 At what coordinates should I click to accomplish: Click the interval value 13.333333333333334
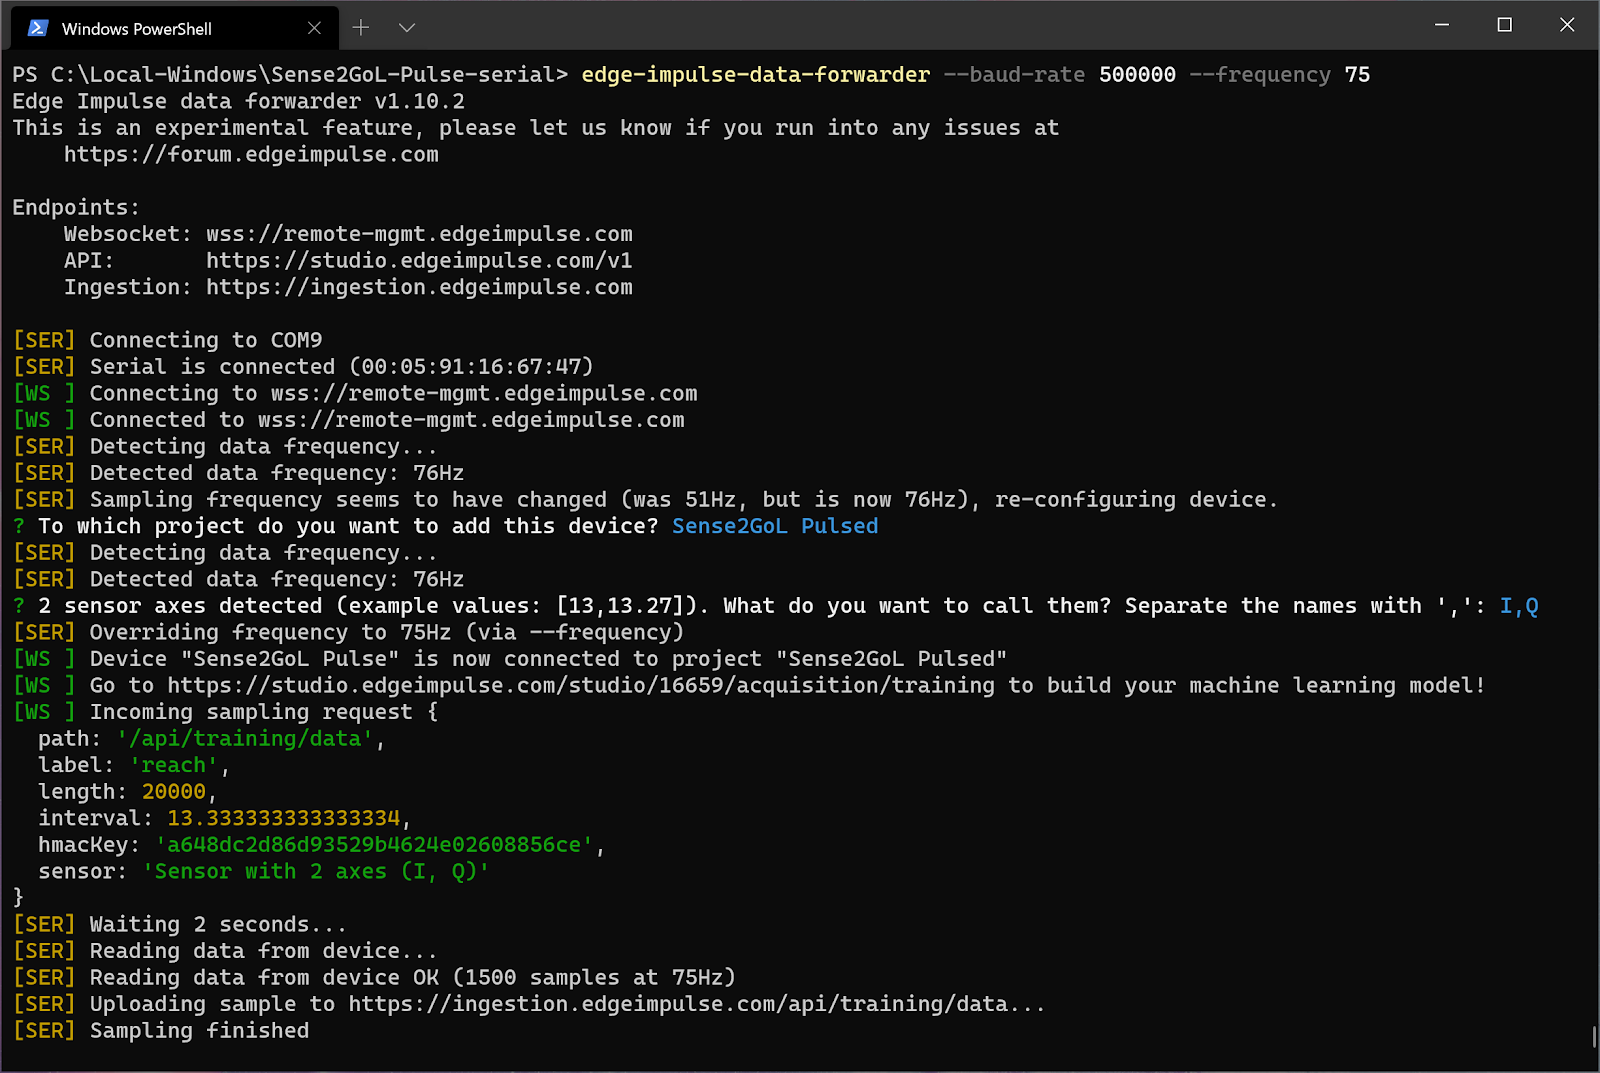pyautogui.click(x=284, y=818)
